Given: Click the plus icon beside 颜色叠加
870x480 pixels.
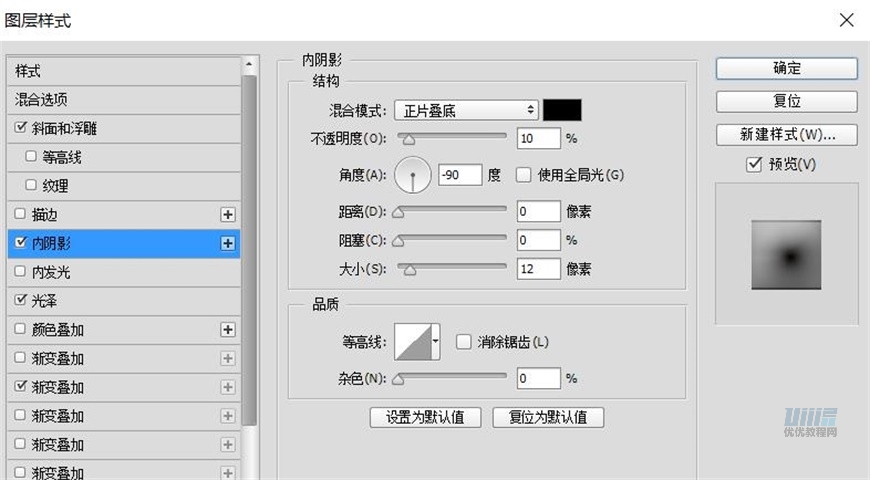Looking at the screenshot, I should point(227,330).
